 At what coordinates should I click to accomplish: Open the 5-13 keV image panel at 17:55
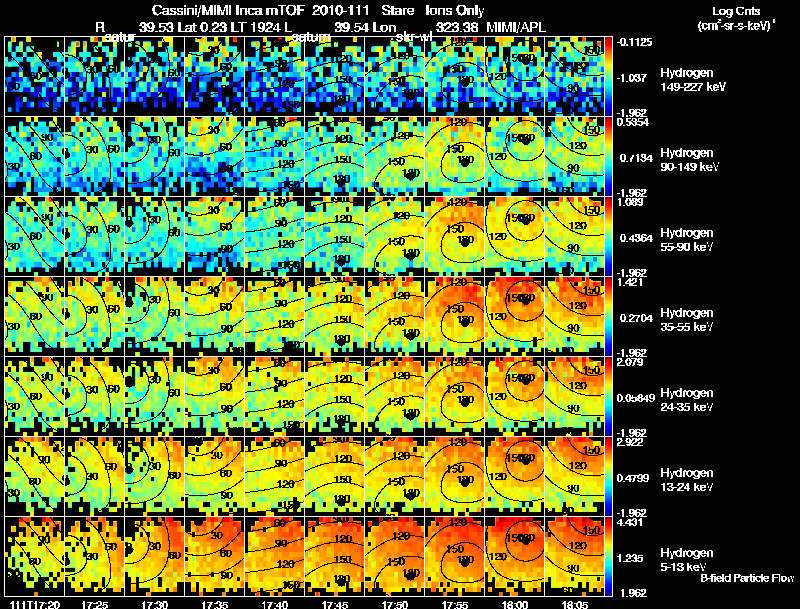(x=455, y=556)
